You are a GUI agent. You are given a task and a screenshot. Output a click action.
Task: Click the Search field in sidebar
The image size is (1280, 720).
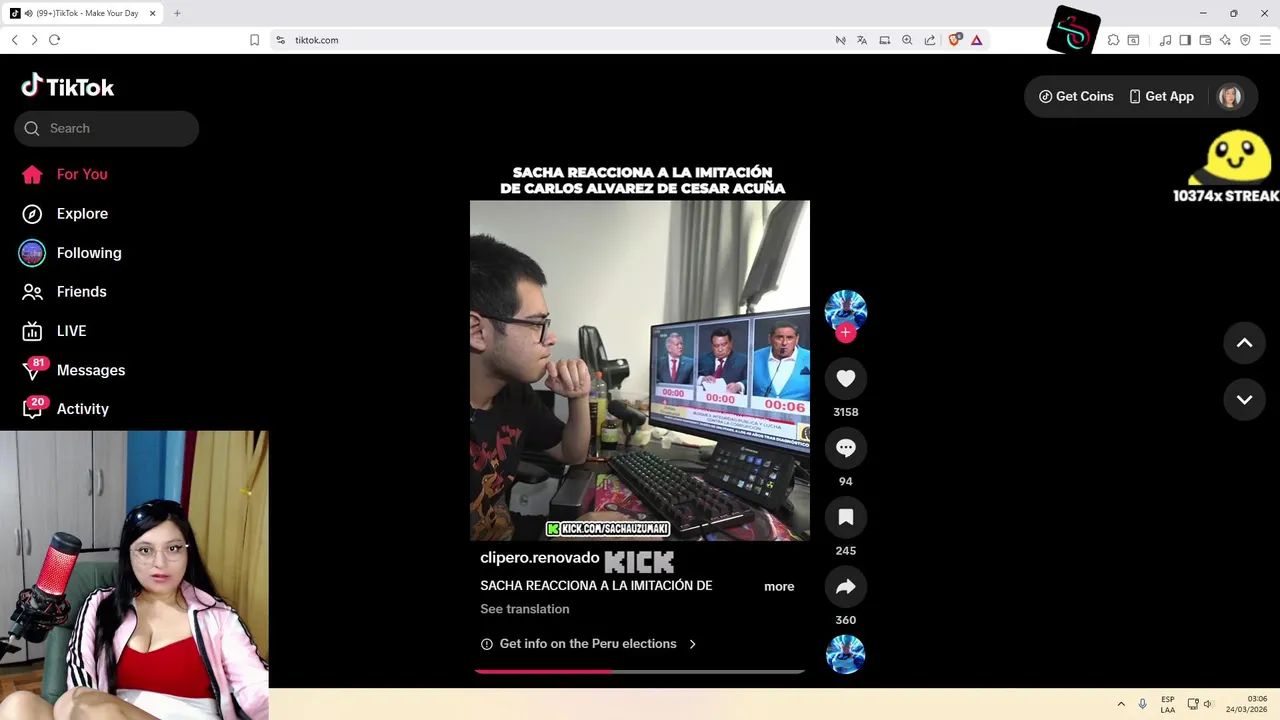pyautogui.click(x=106, y=128)
